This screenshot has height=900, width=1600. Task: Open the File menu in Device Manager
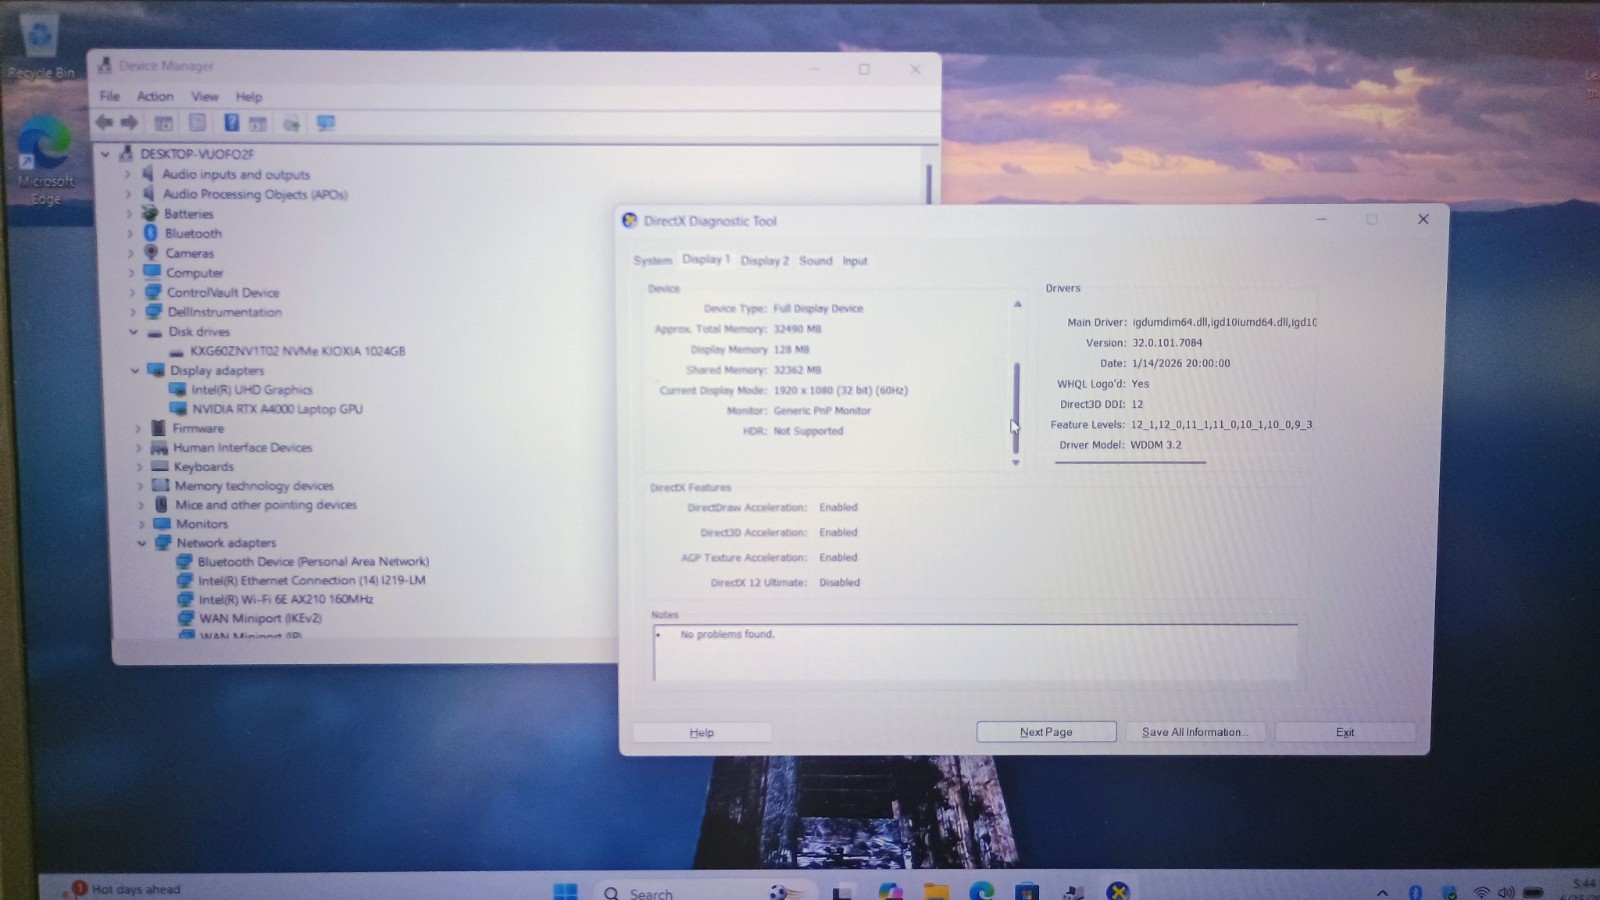coord(109,96)
